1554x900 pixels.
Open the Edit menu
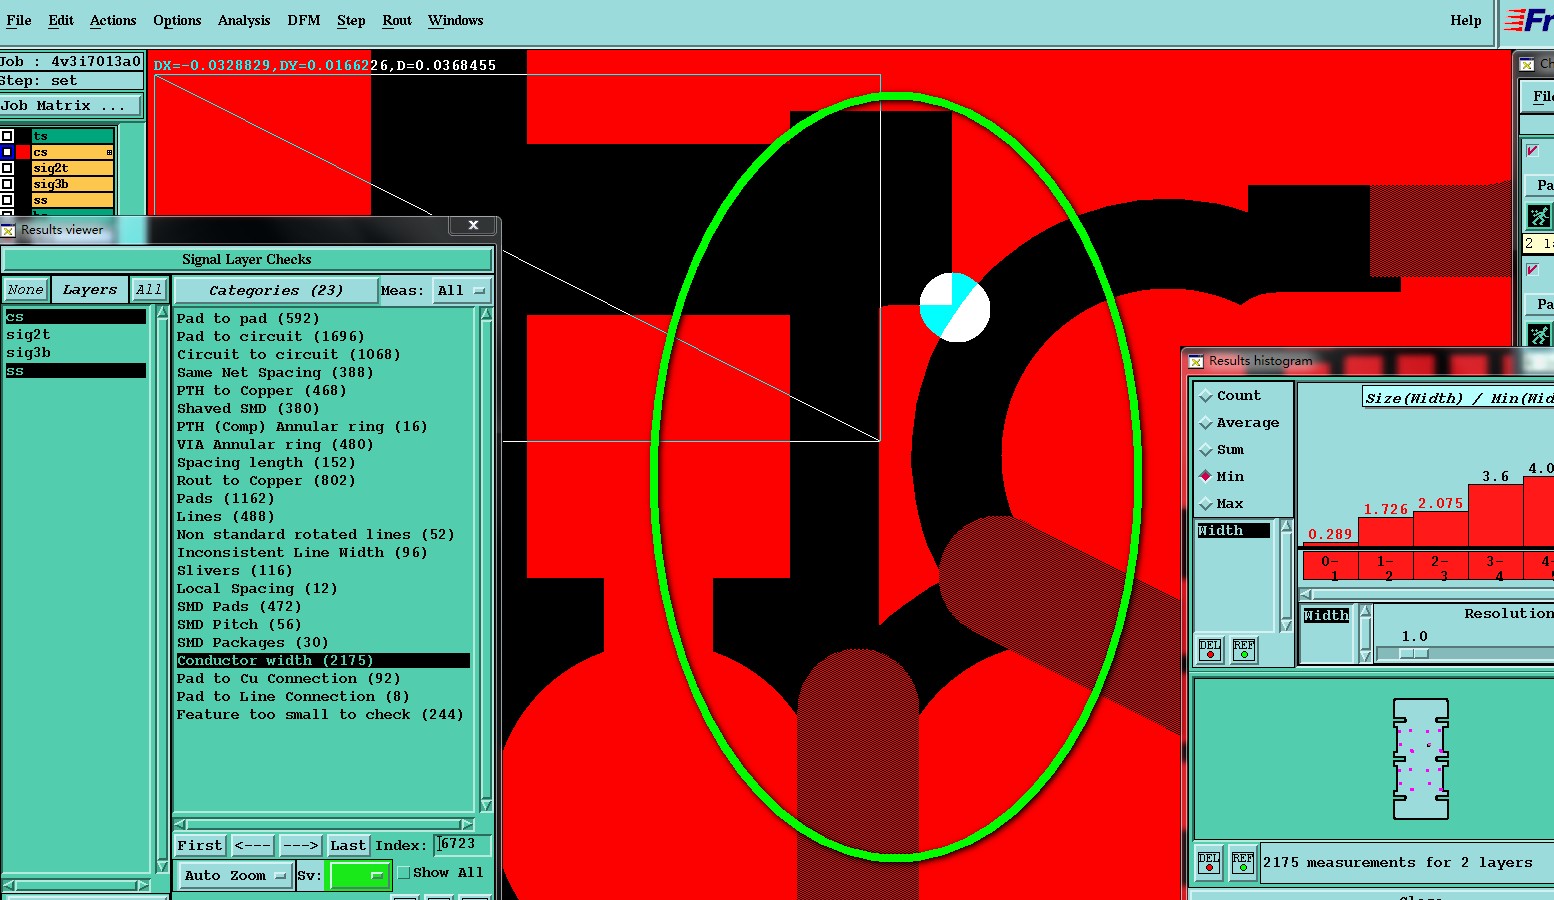tap(61, 20)
